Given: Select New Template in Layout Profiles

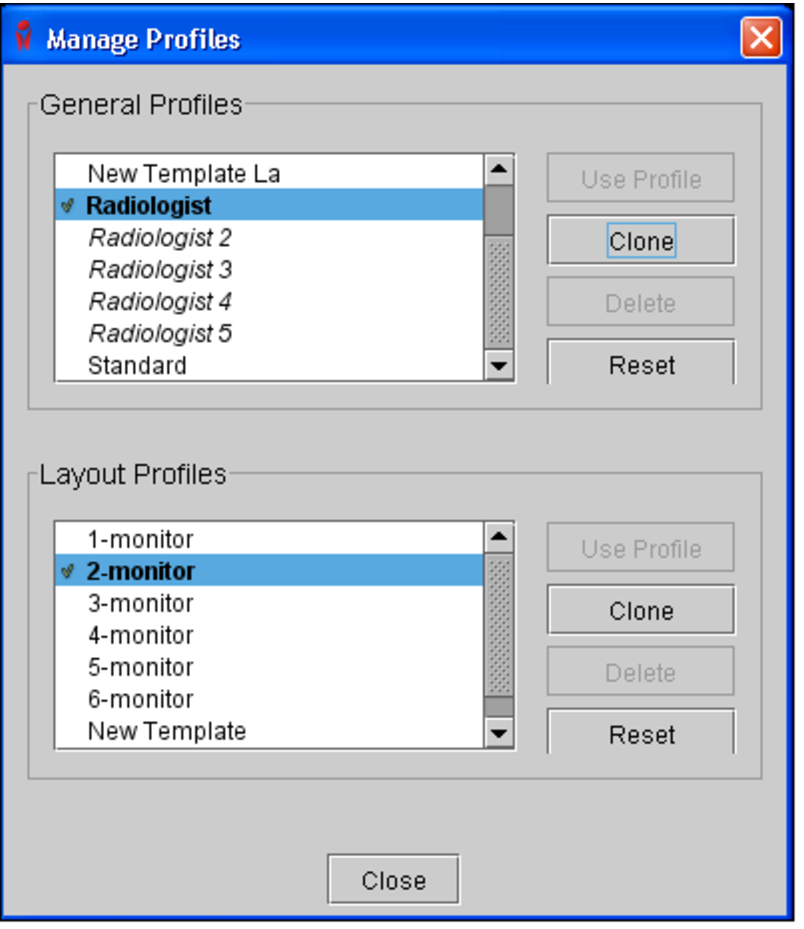Looking at the screenshot, I should pyautogui.click(x=166, y=732).
